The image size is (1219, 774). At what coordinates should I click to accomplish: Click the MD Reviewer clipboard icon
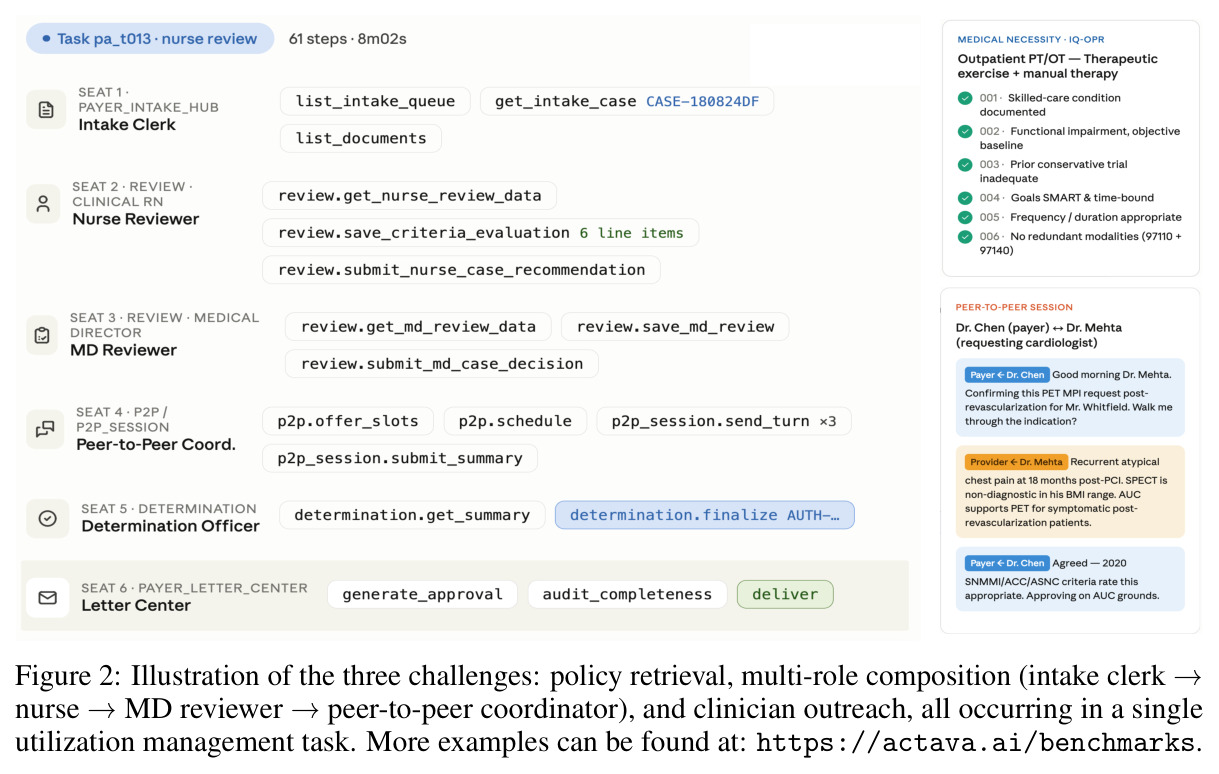42,336
